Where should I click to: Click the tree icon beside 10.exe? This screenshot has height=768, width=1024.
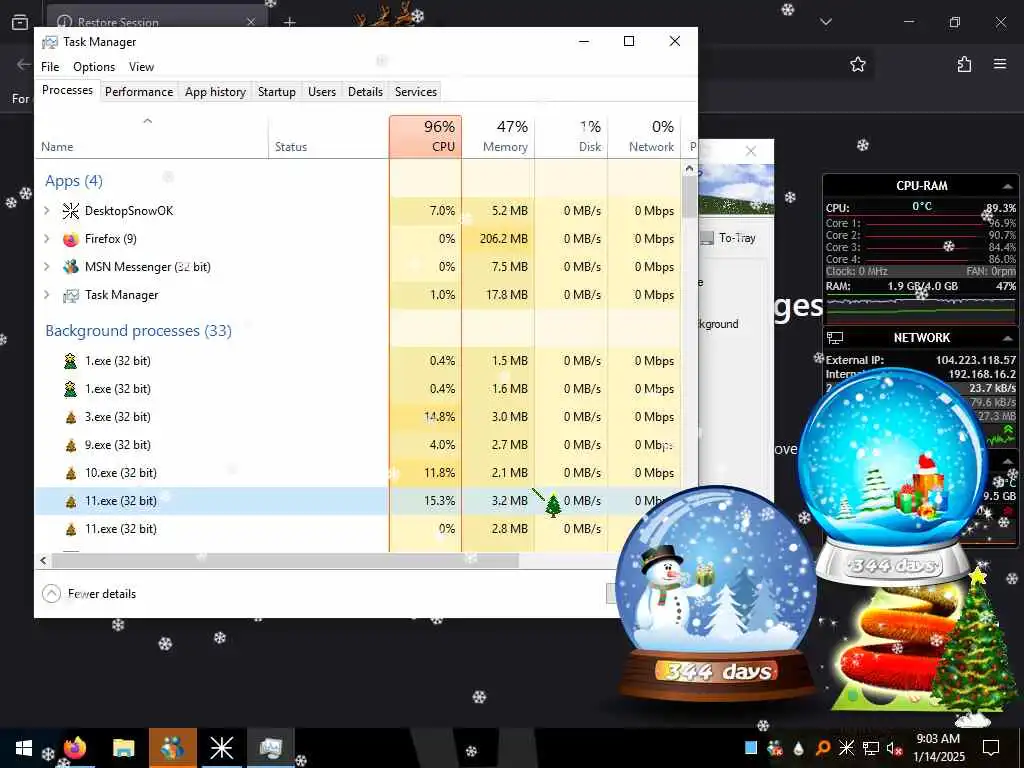71,473
